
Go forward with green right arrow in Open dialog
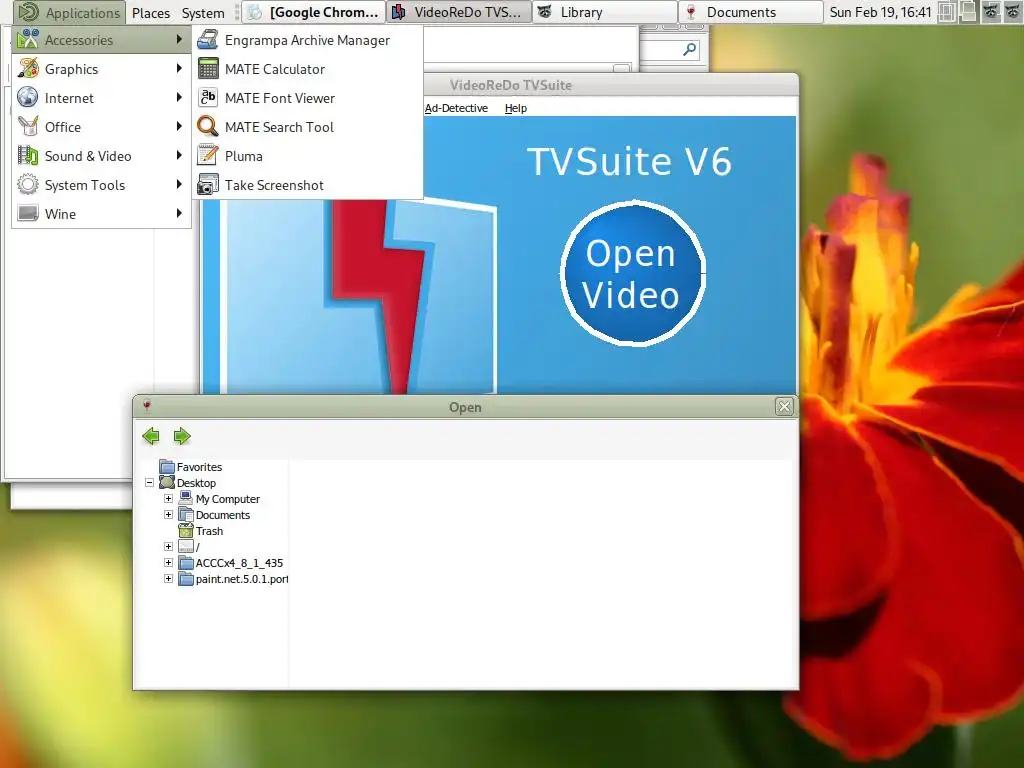(182, 436)
